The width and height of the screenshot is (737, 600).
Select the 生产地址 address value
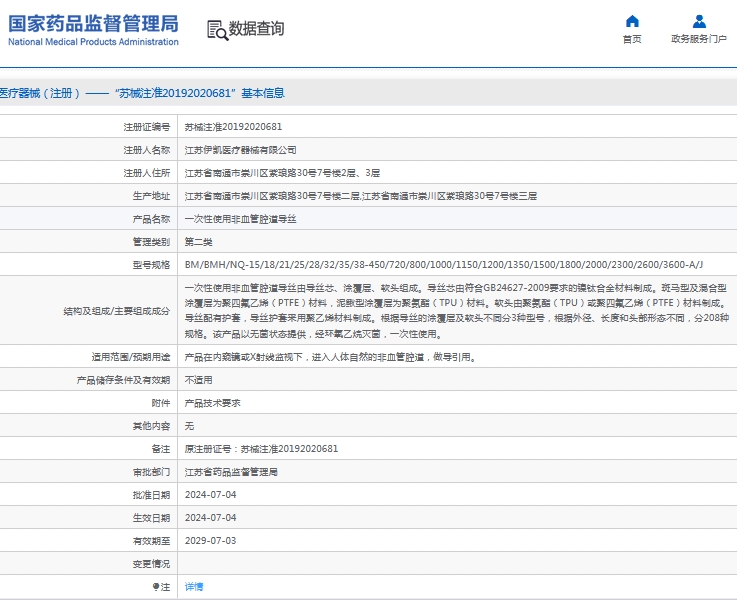pyautogui.click(x=361, y=196)
